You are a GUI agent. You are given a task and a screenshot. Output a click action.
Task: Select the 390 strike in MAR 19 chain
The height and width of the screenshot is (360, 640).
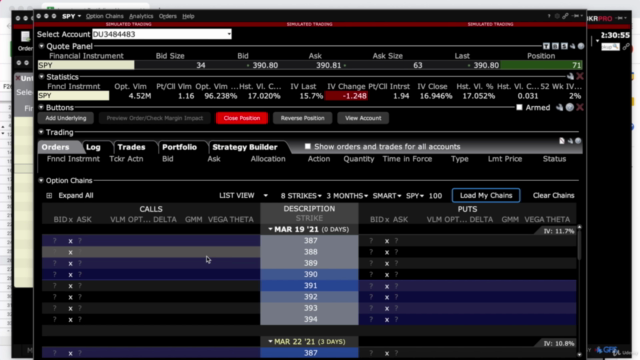pyautogui.click(x=310, y=274)
